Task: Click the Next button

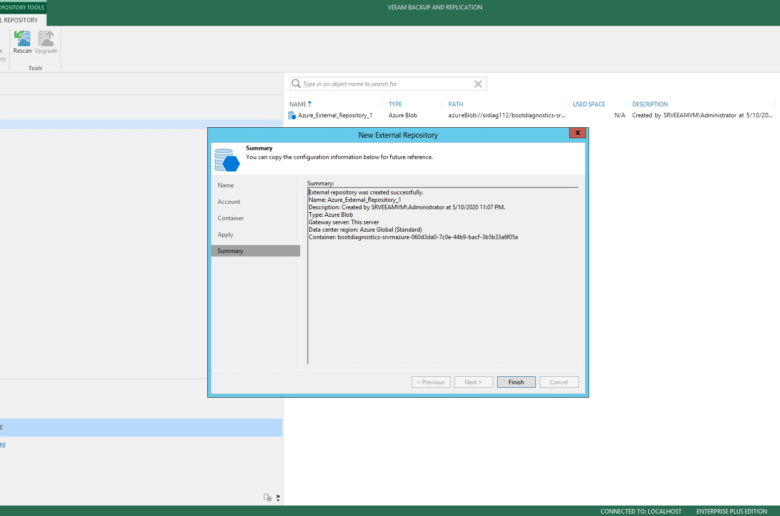Action: pyautogui.click(x=473, y=382)
